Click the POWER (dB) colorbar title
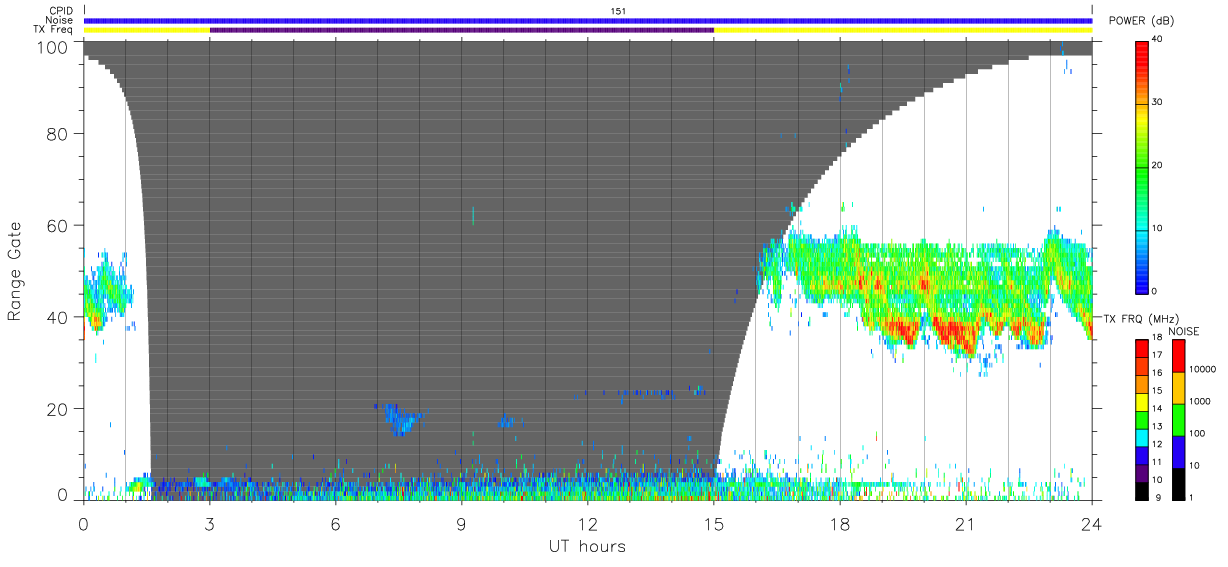Screen dimensions: 1228x567 pyautogui.click(x=1141, y=21)
